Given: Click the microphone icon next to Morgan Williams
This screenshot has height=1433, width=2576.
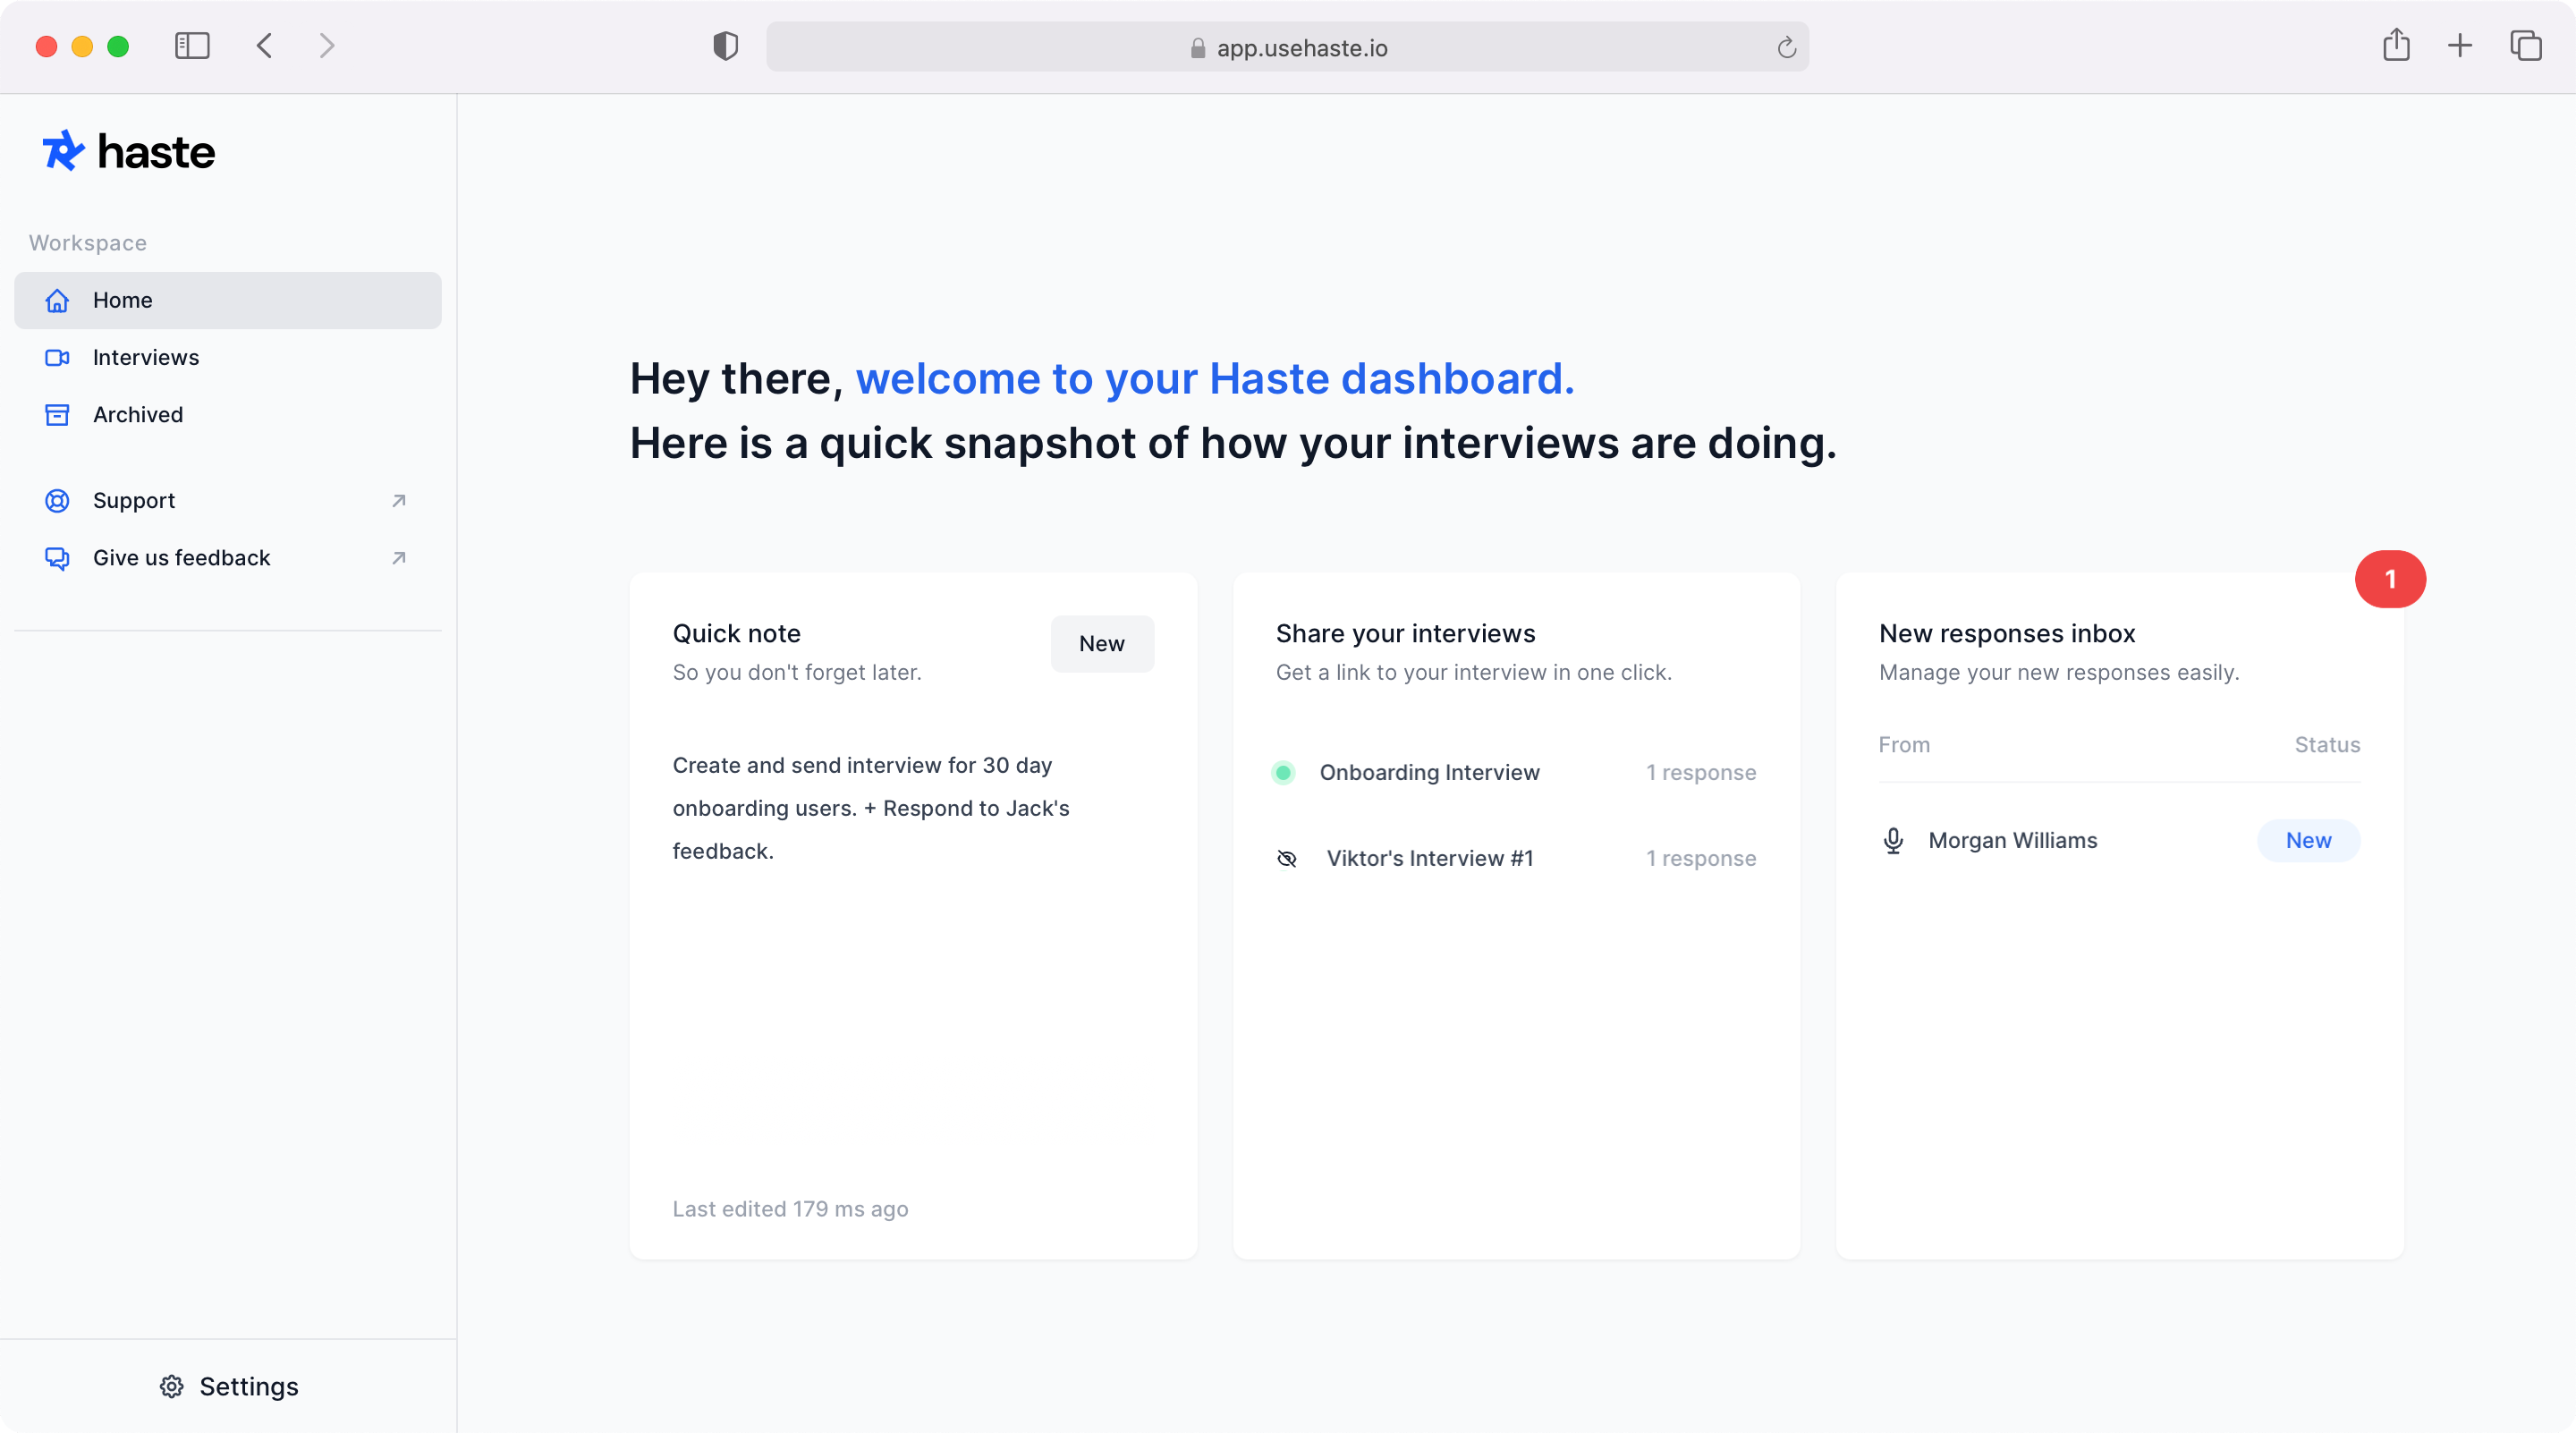Looking at the screenshot, I should coord(1892,840).
